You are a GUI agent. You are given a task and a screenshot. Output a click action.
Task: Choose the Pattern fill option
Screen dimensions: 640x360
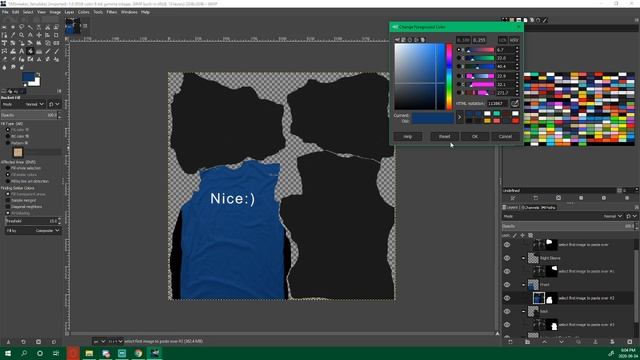pos(18,143)
